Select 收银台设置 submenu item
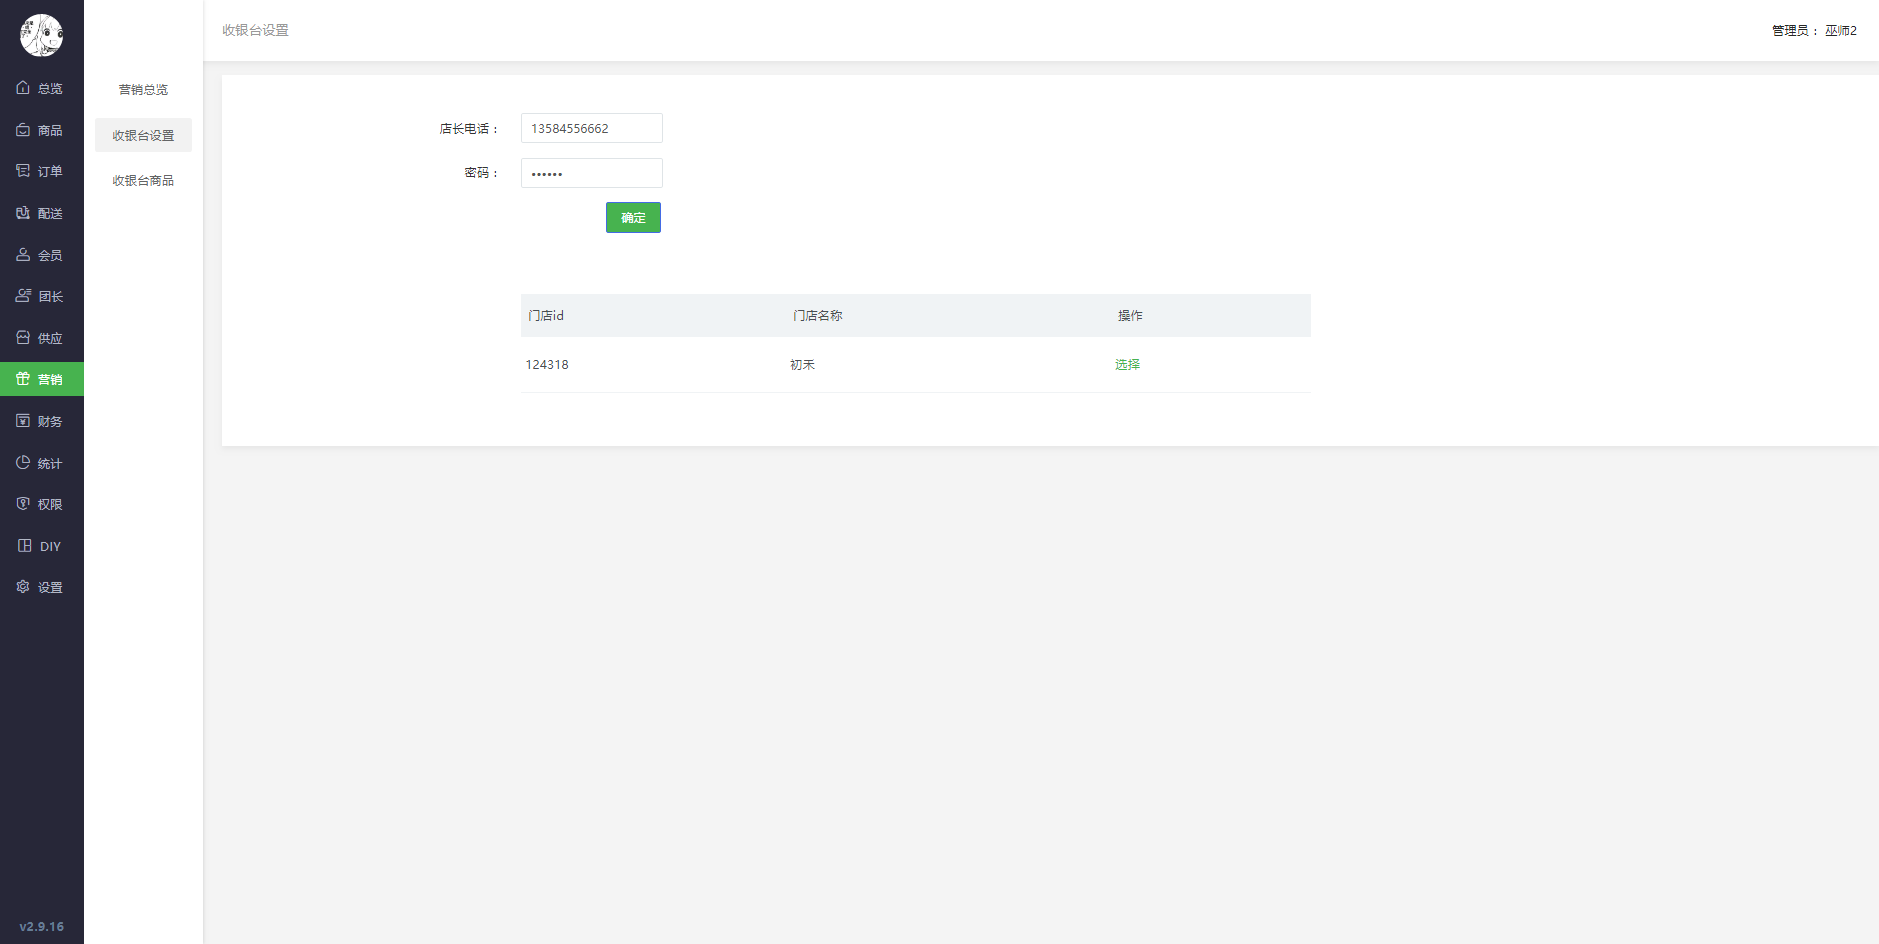Screen dimensions: 1879x944 (143, 135)
